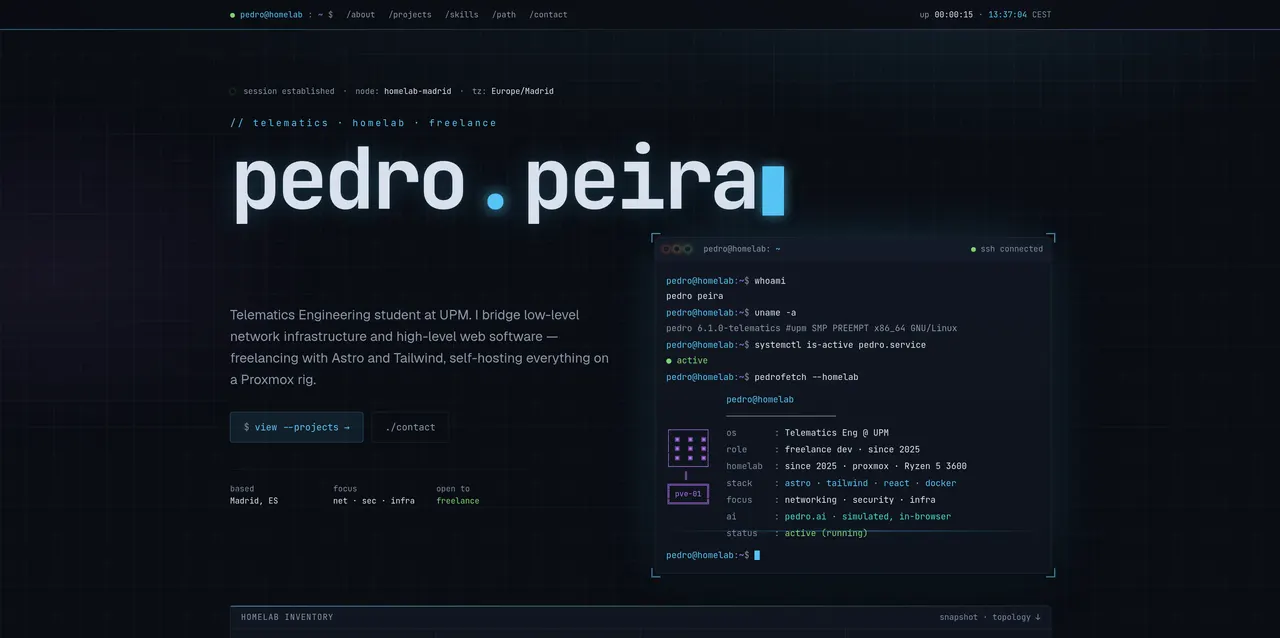The image size is (1280, 638).
Task: Click the proxmox · Ryzen 5 3600 homelab value
Action: click(x=909, y=466)
